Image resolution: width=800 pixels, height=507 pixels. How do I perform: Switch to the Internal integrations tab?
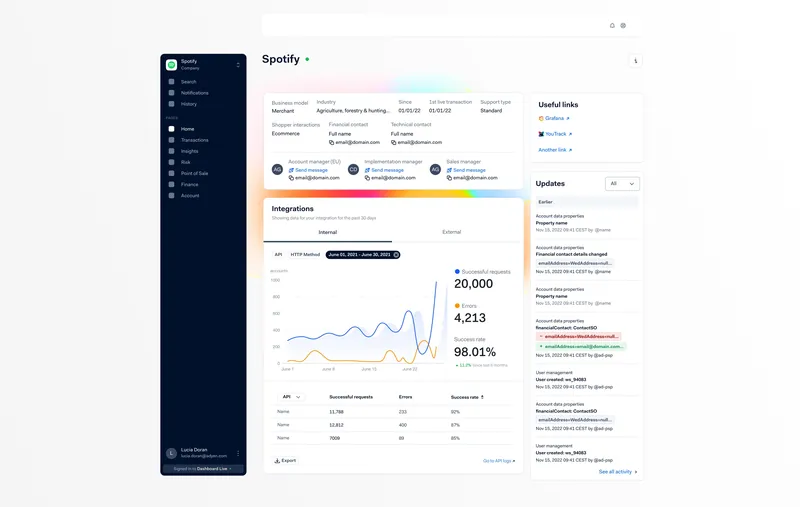tap(328, 233)
